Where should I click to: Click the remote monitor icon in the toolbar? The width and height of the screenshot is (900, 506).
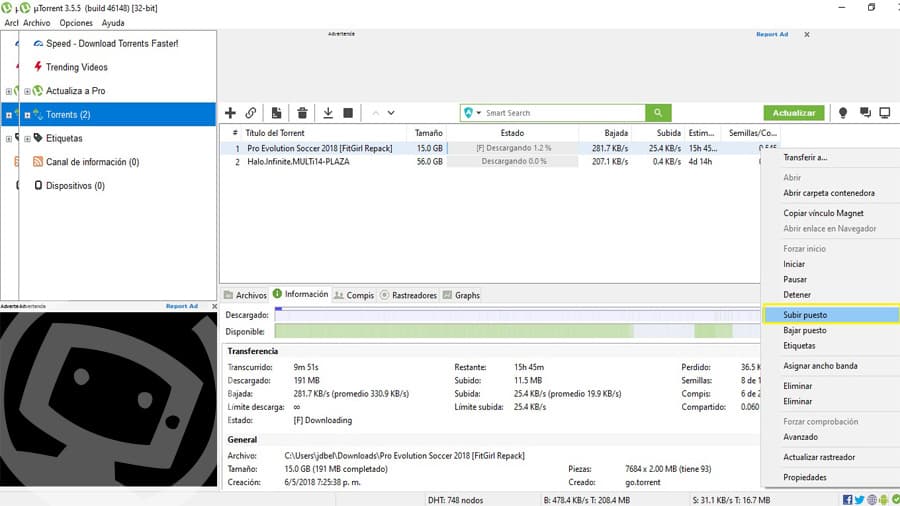[885, 112]
